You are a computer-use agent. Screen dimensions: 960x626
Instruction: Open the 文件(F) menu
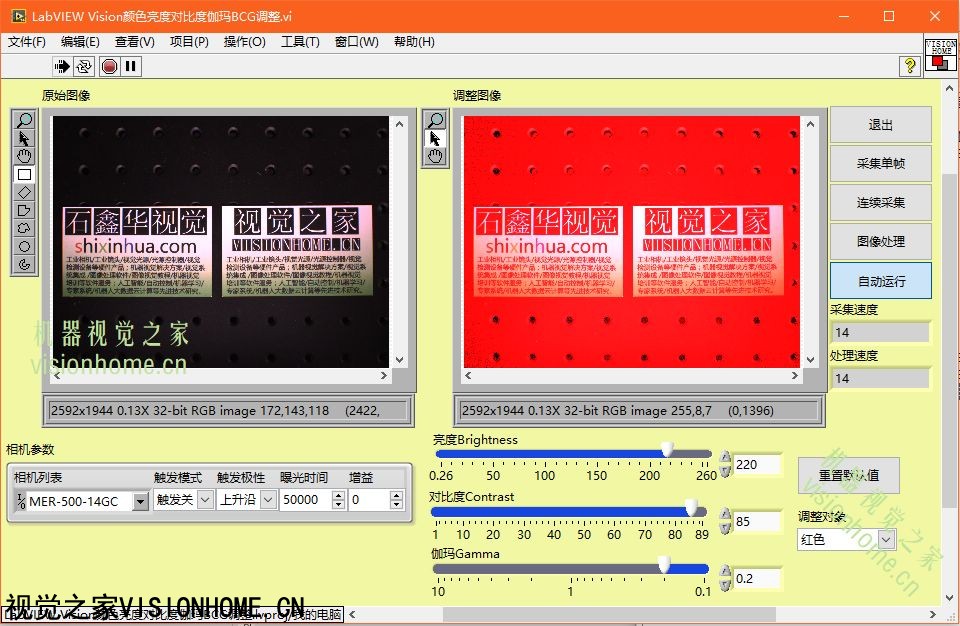pos(27,42)
